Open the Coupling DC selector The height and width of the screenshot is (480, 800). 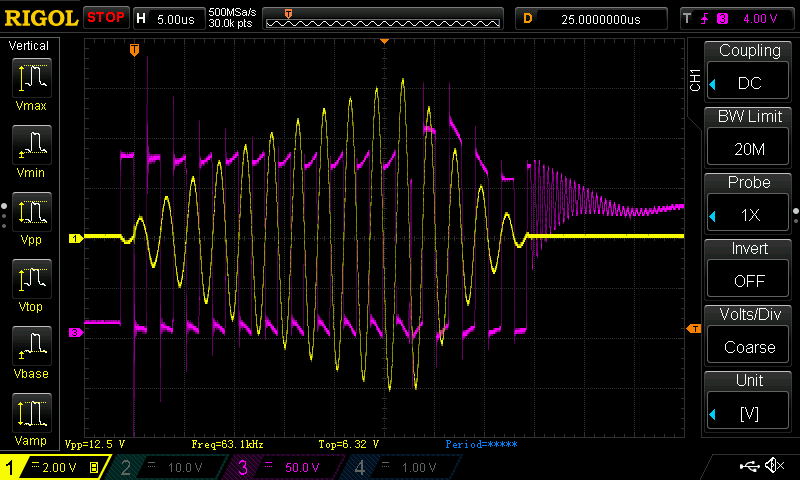749,72
